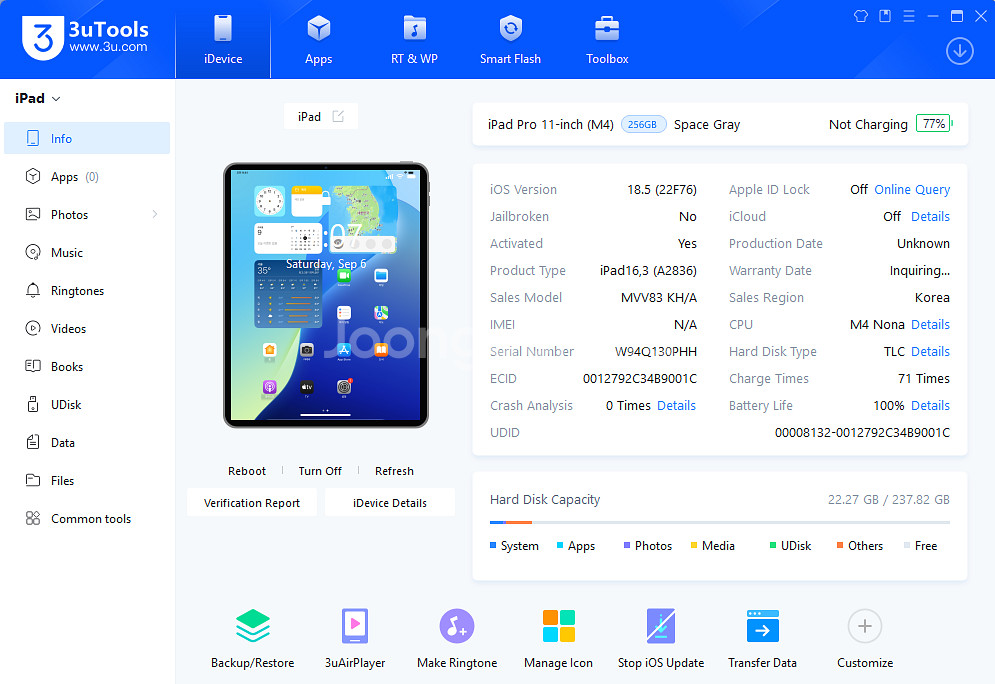Click the Photos legend color swatch
Viewport: 995px width, 684px height.
[x=627, y=545]
